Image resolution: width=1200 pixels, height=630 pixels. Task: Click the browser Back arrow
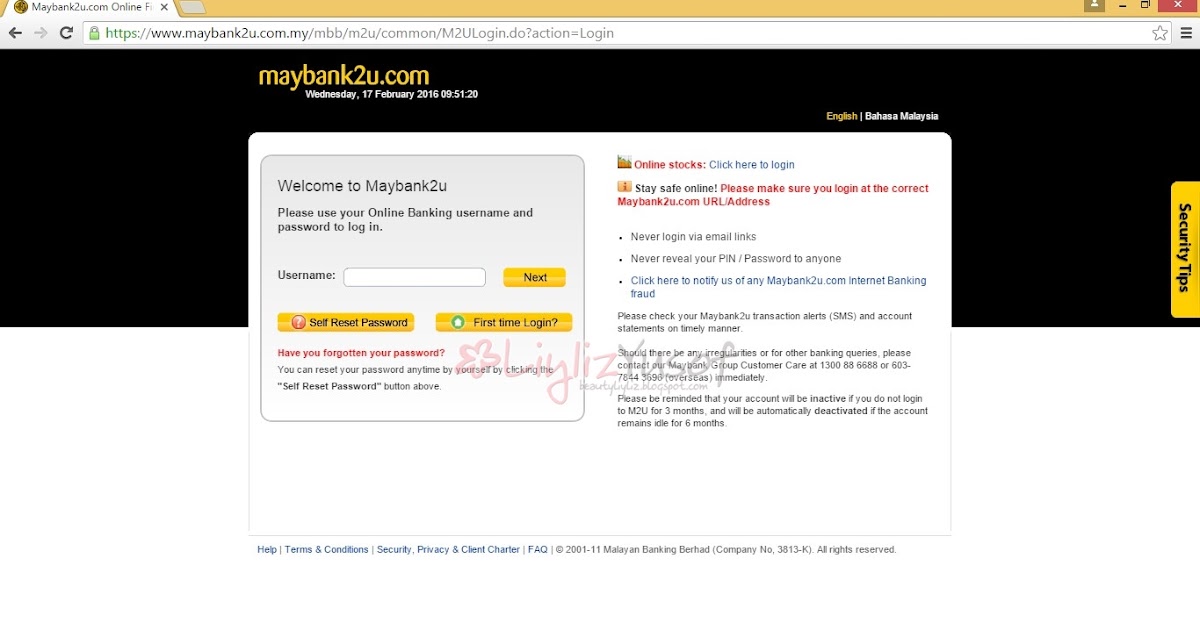15,33
